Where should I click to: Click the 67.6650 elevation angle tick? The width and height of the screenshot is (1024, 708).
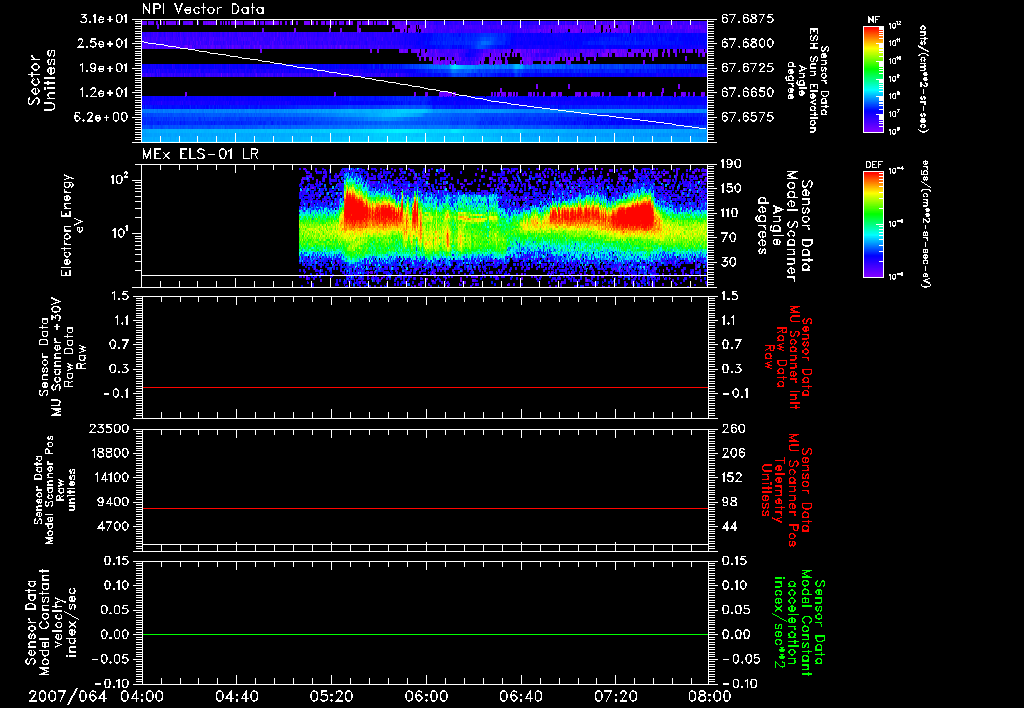(748, 93)
